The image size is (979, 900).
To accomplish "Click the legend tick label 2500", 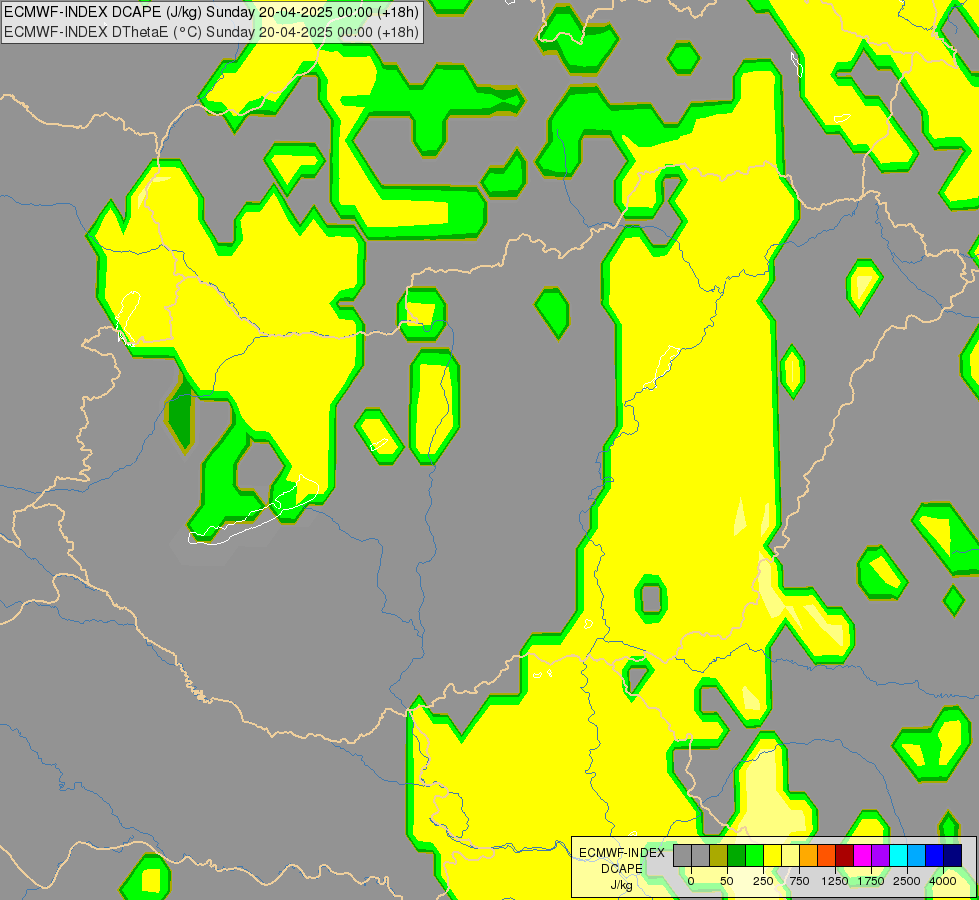I will point(907,881).
